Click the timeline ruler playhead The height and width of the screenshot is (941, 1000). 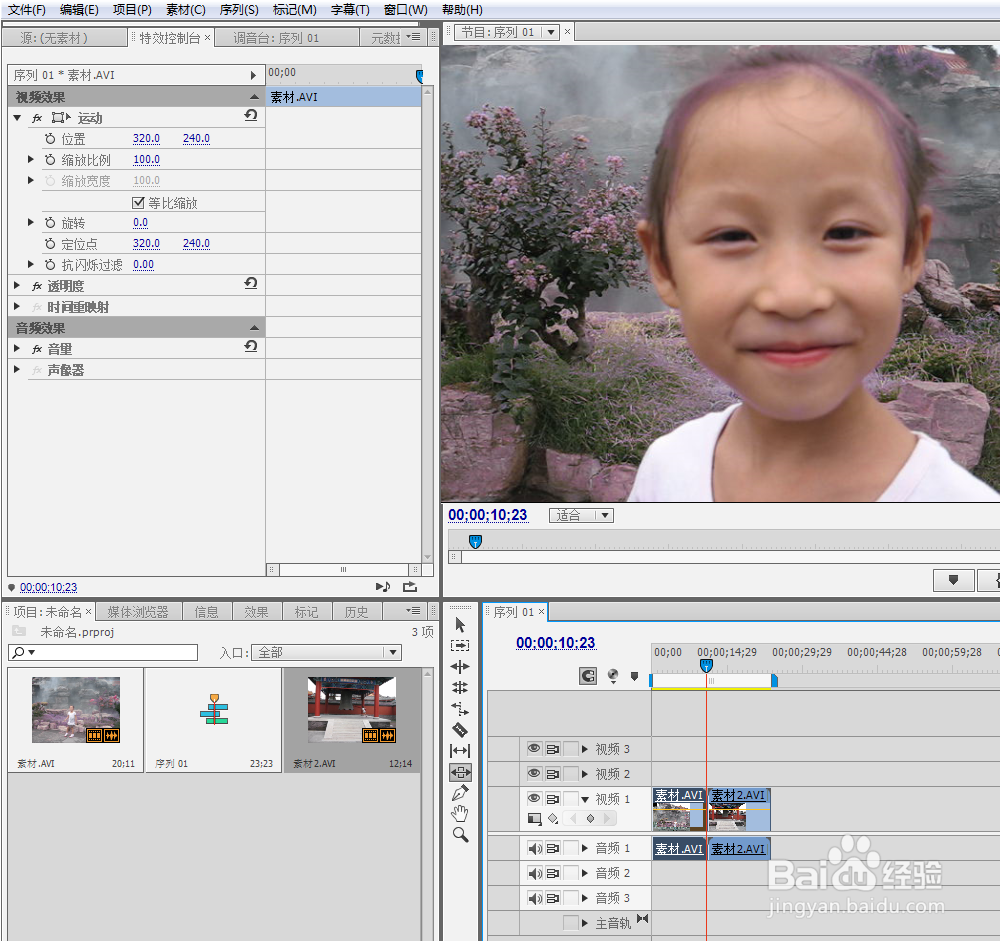coord(706,666)
